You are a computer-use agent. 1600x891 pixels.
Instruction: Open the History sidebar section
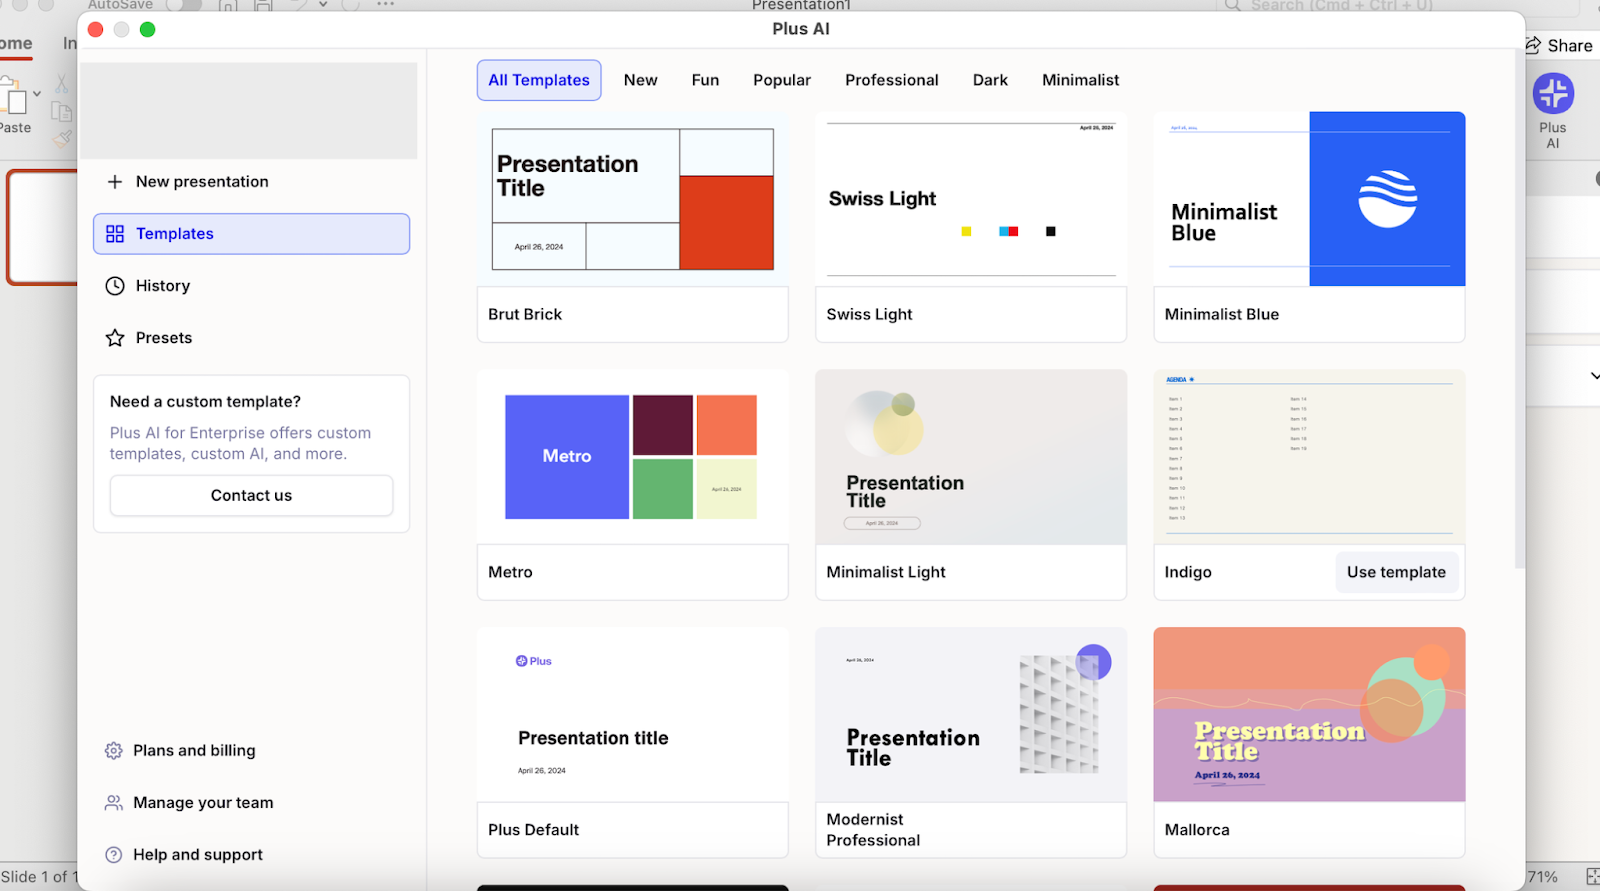pyautogui.click(x=252, y=286)
